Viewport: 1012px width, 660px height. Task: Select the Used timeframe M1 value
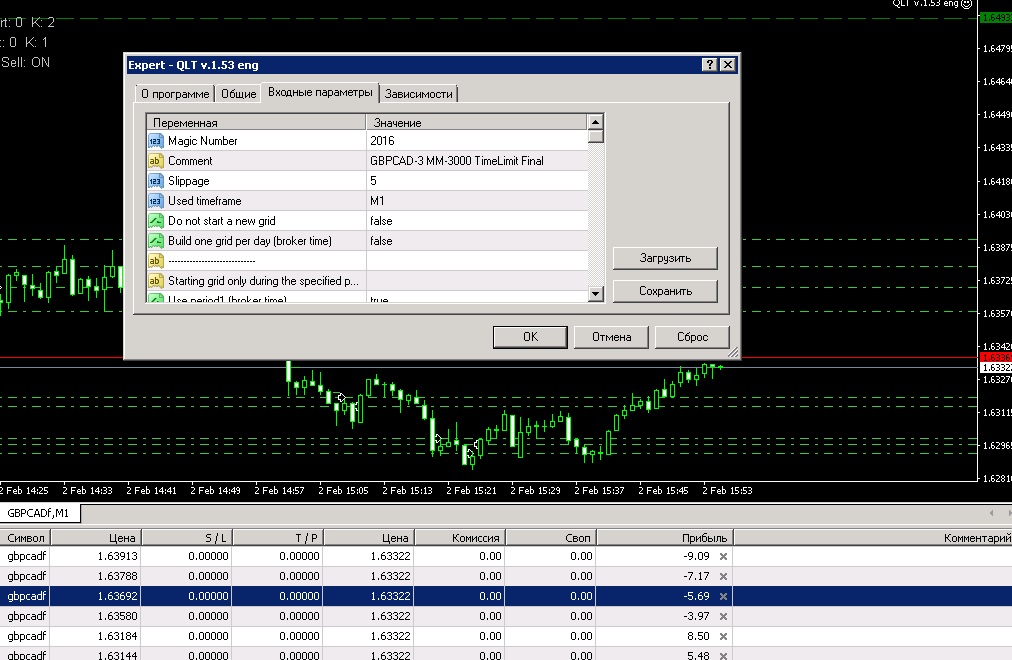[x=477, y=201]
